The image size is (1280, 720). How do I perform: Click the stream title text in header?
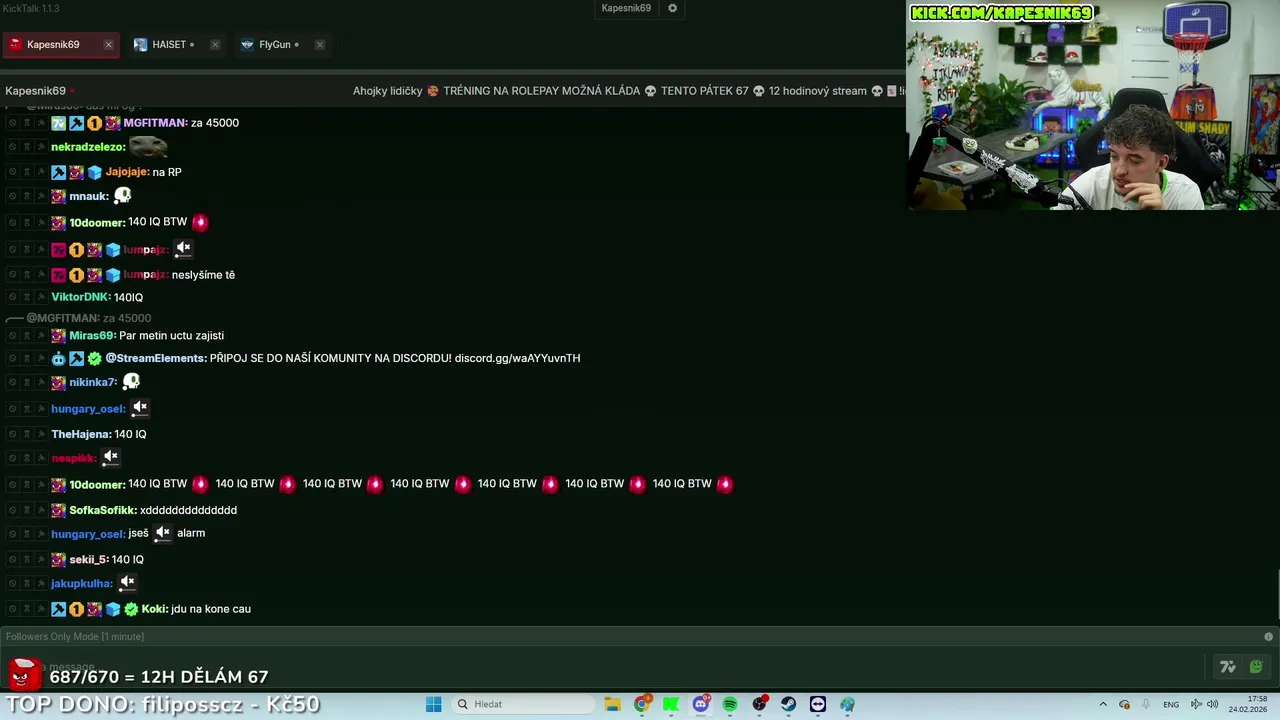[628, 91]
